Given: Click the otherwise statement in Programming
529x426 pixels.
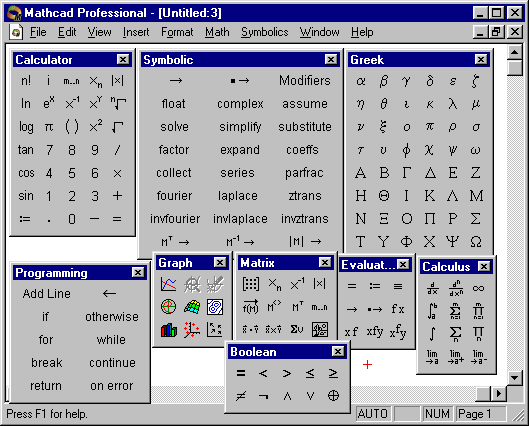Looking at the screenshot, I should pos(112,317).
